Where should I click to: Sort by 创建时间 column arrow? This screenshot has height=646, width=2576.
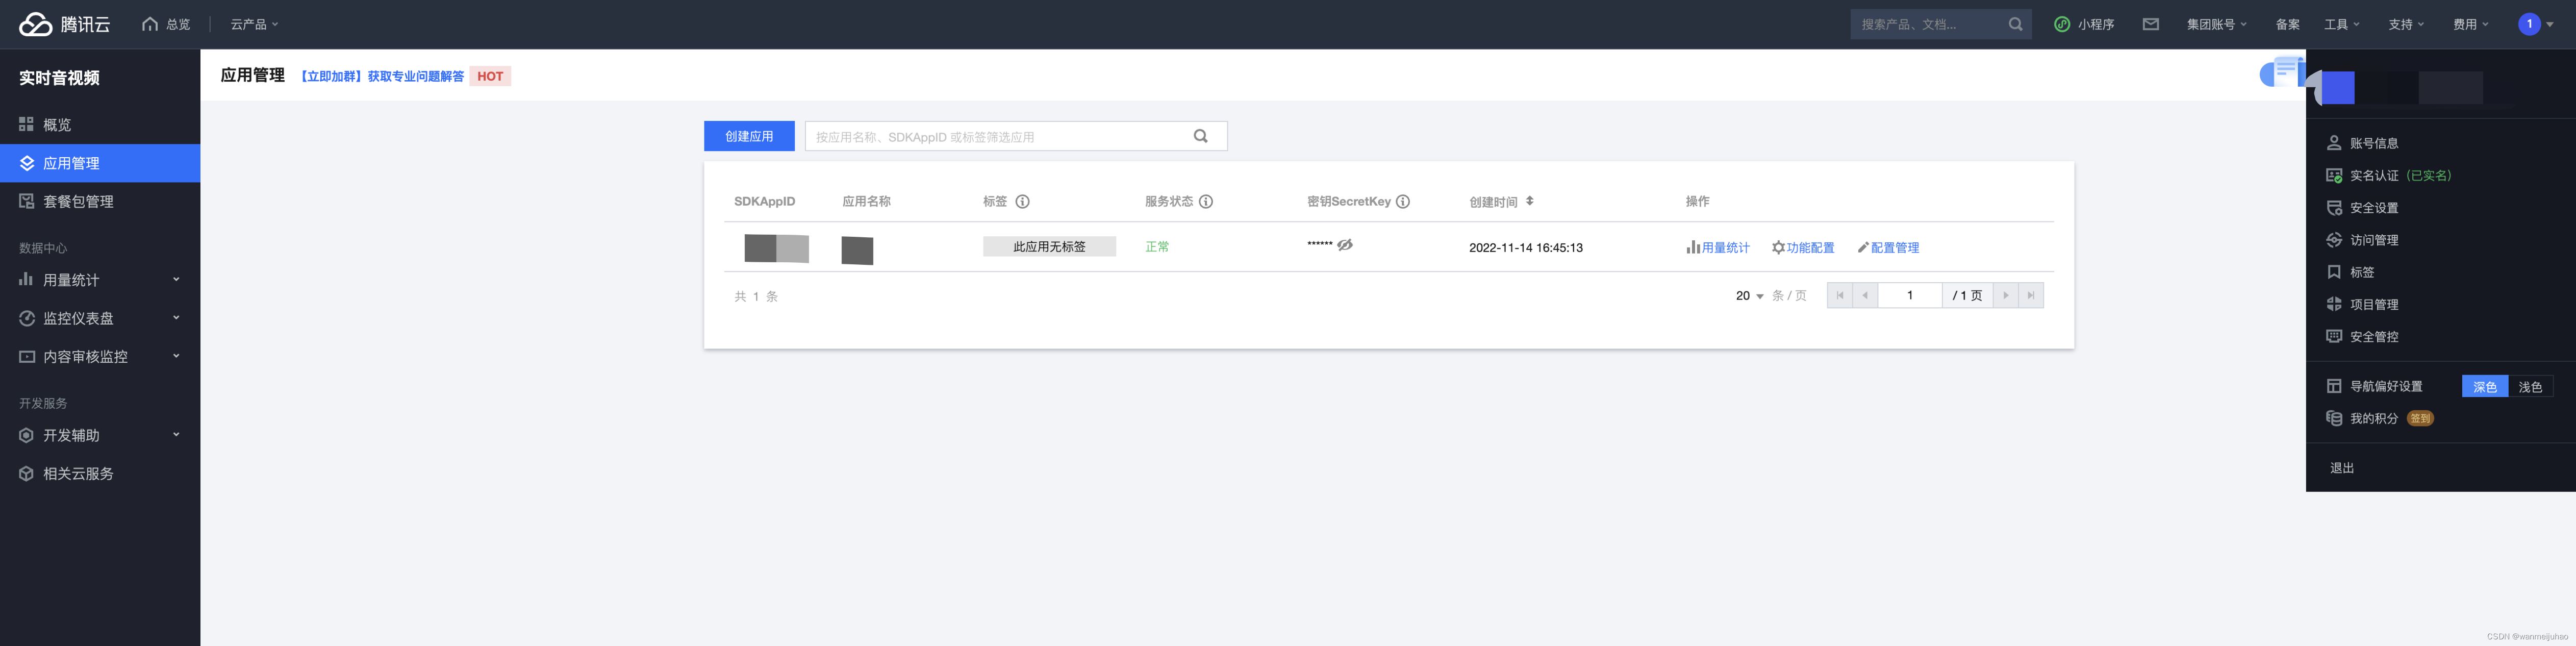click(x=1529, y=201)
